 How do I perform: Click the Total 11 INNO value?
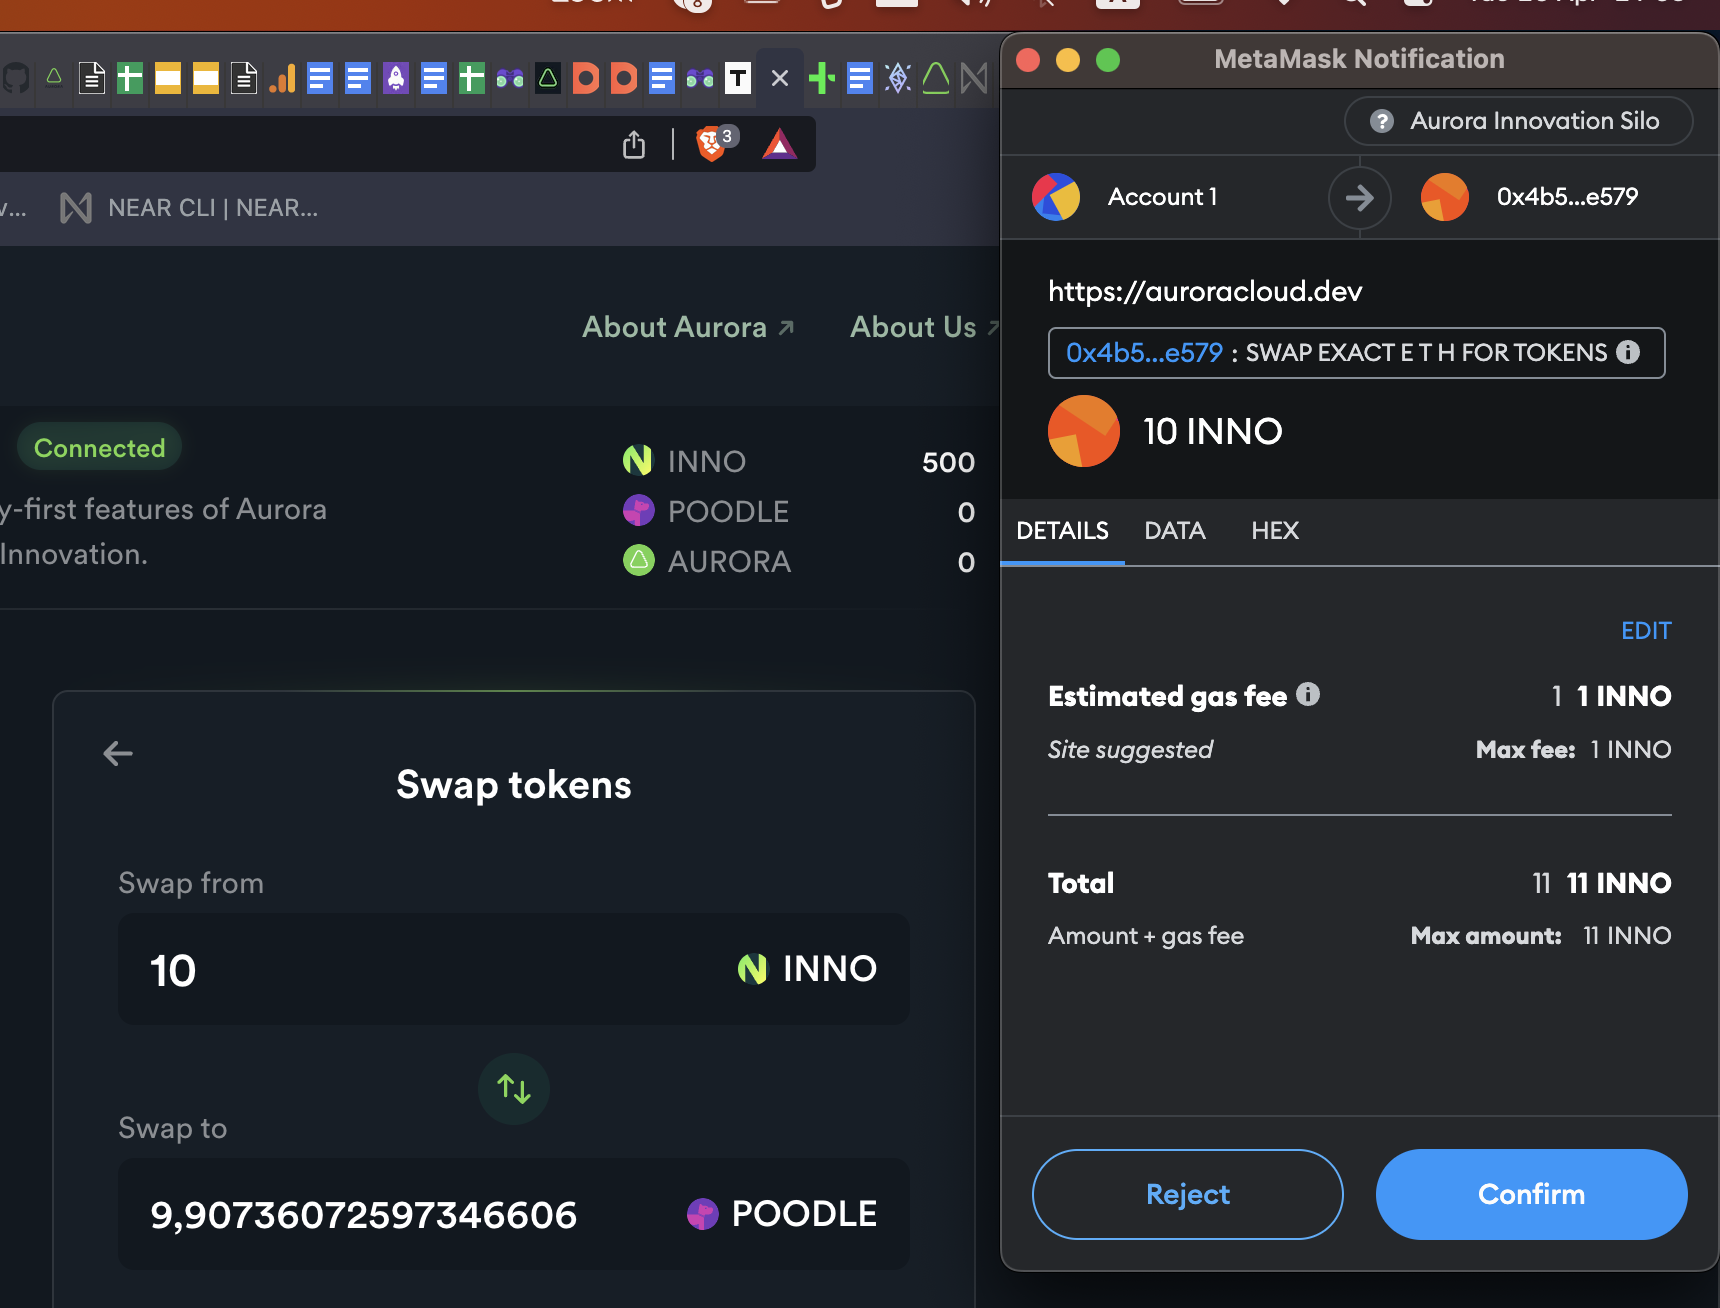(x=1619, y=883)
